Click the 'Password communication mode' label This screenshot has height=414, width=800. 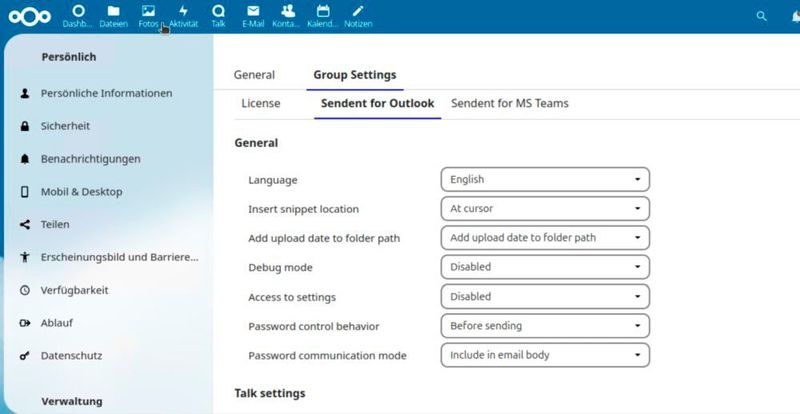coord(327,356)
